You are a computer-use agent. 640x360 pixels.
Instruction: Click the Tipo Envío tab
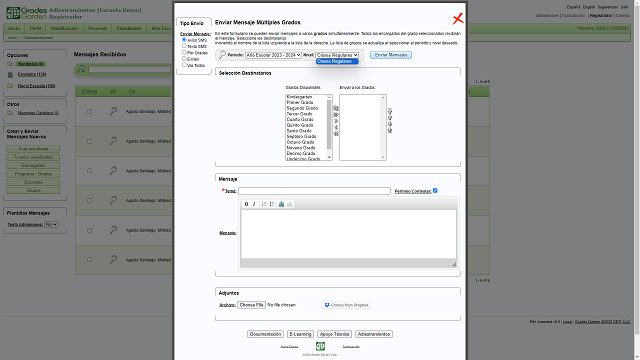192,23
